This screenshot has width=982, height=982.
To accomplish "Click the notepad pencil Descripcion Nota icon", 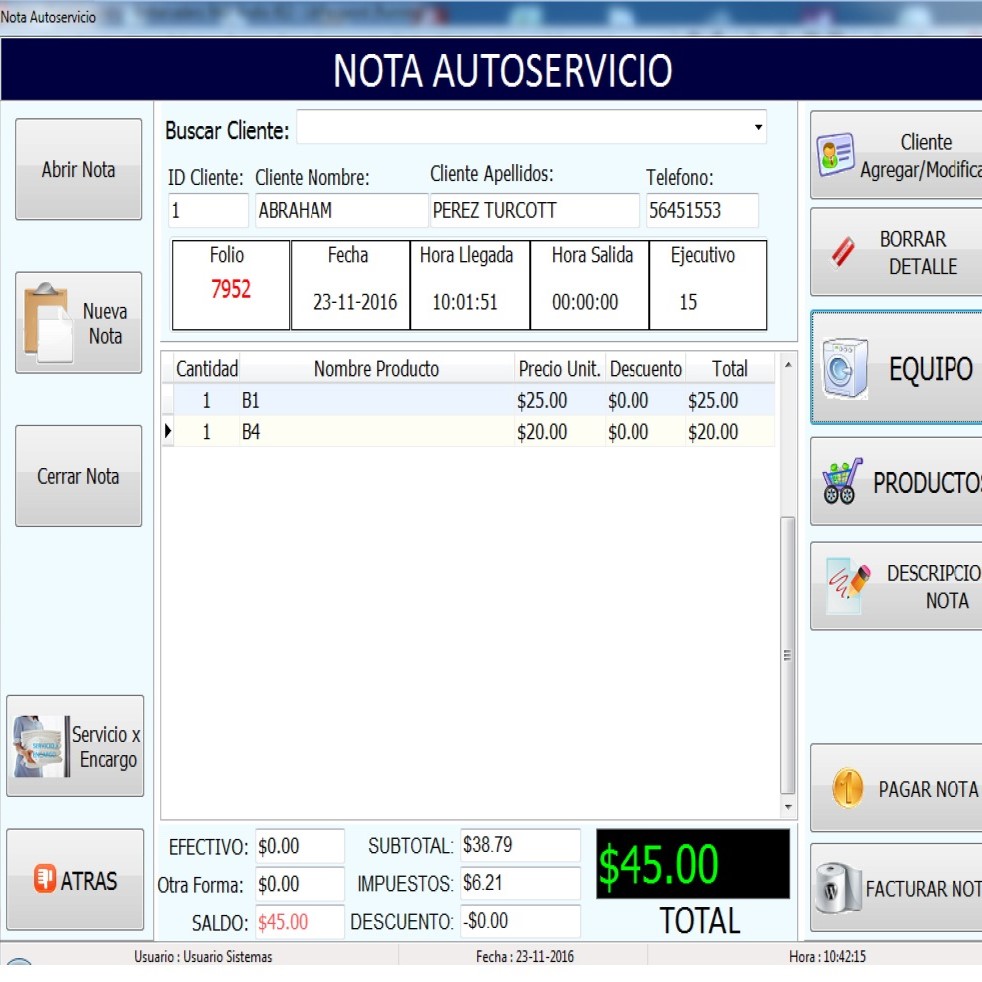I will pyautogui.click(x=847, y=586).
